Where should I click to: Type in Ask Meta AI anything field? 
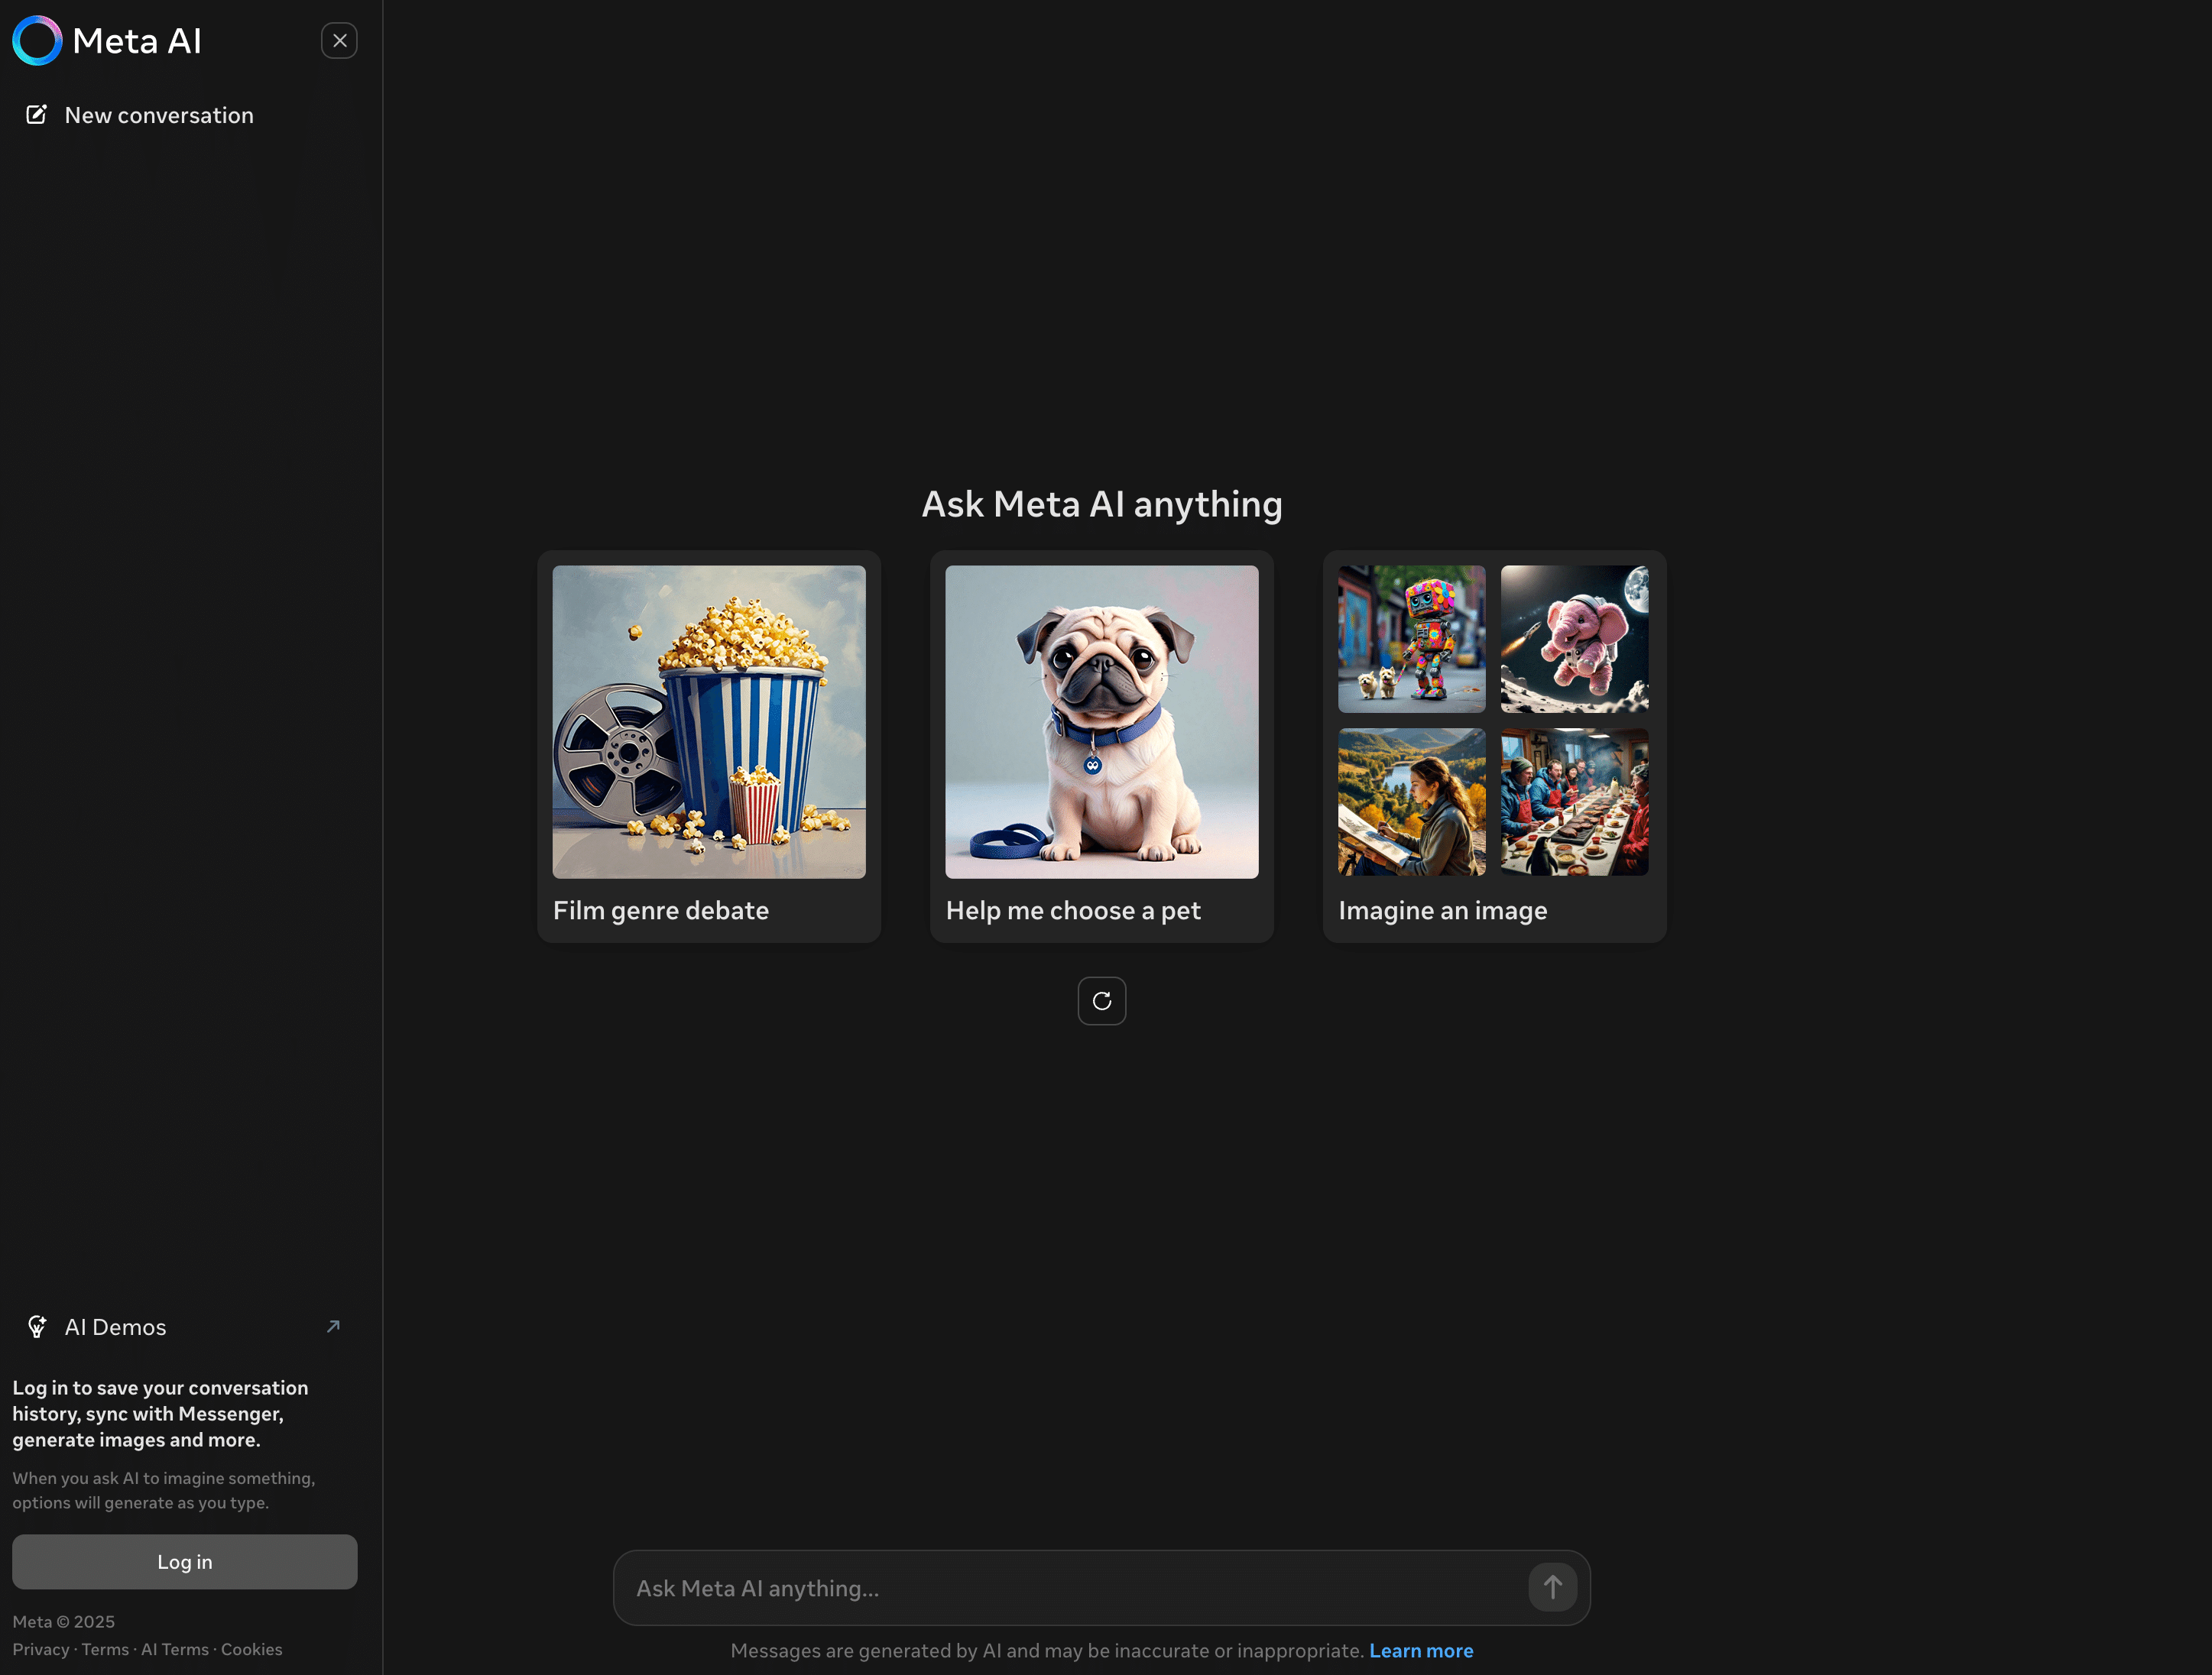[x=1070, y=1588]
